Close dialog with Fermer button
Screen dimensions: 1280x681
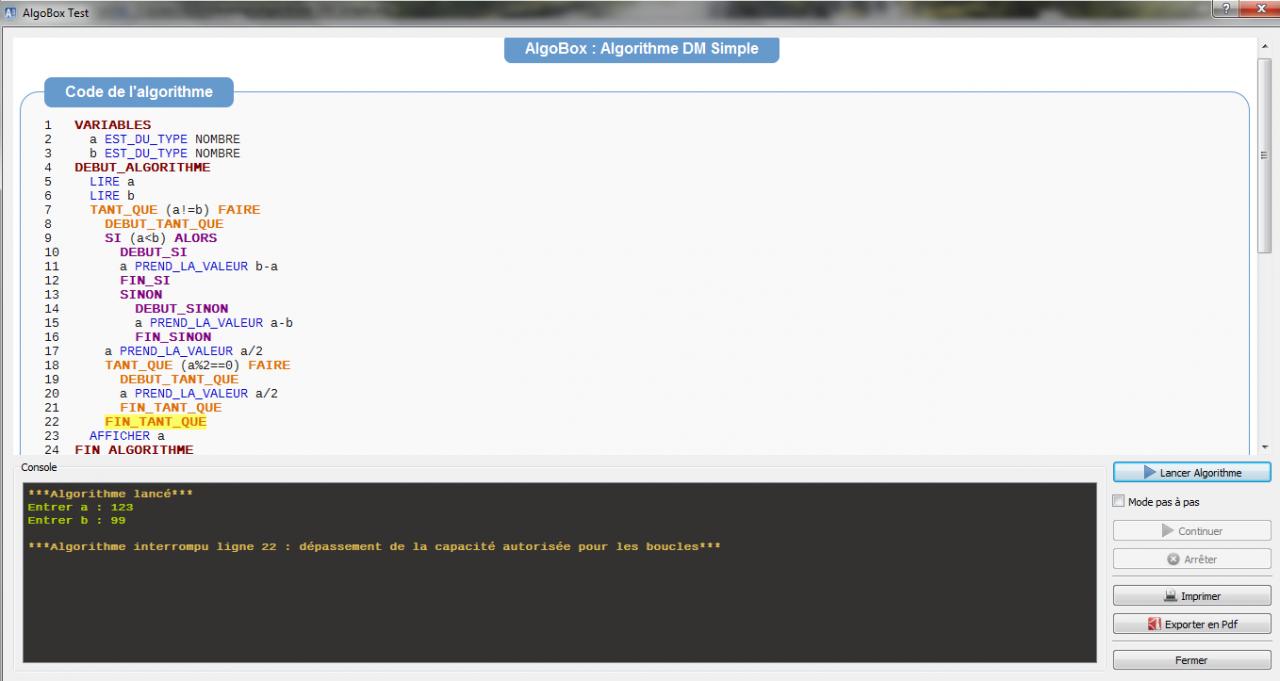pyautogui.click(x=1192, y=660)
